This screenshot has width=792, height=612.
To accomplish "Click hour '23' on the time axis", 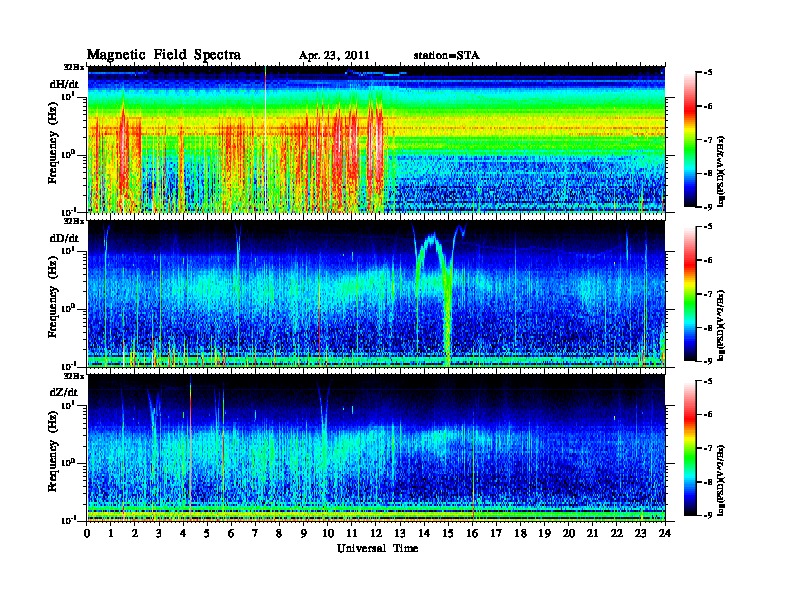I will (641, 533).
